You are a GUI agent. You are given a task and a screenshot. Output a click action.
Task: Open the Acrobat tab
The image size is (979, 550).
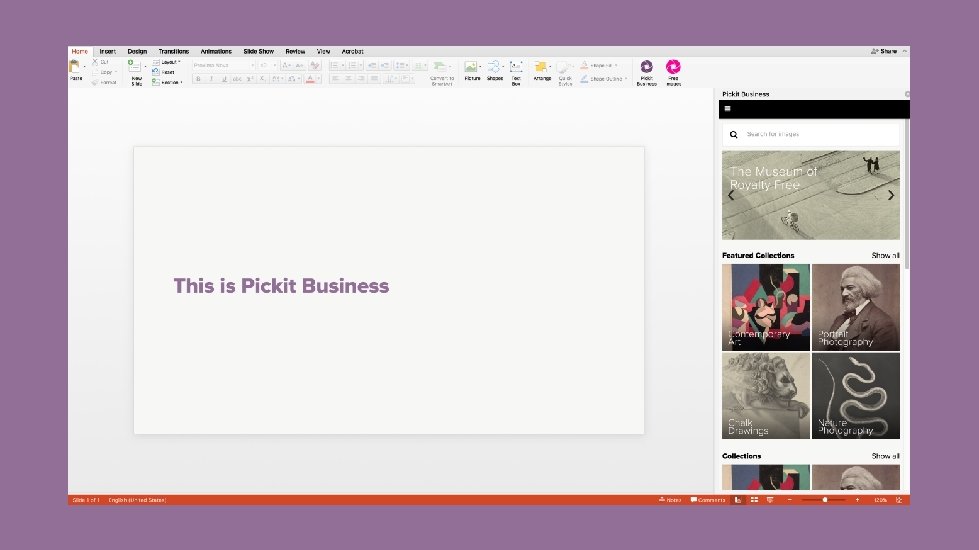pos(352,51)
